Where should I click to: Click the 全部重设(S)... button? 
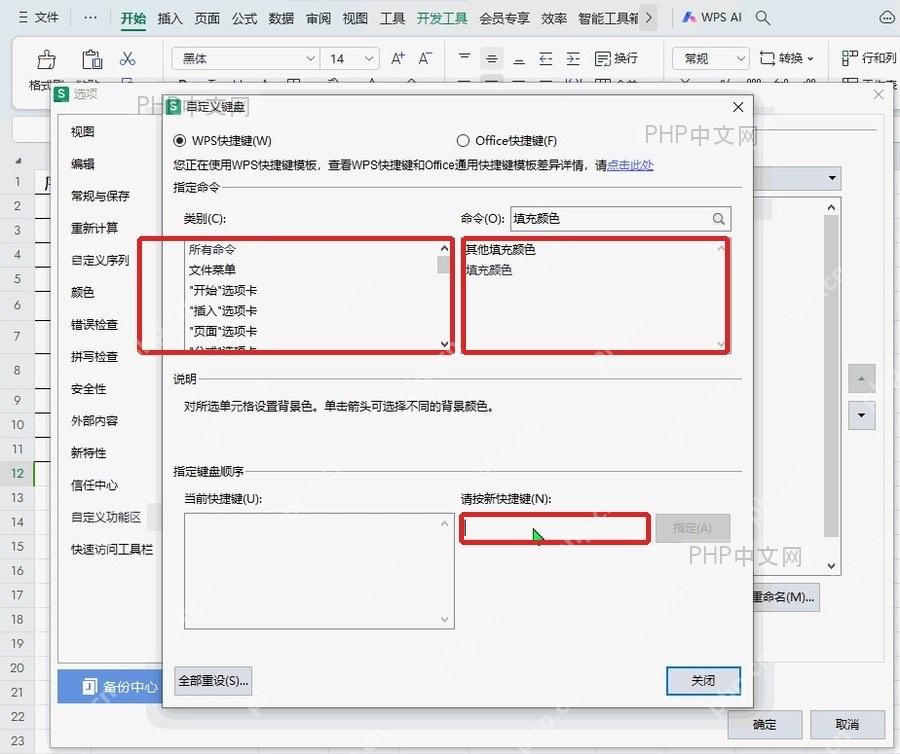pyautogui.click(x=213, y=681)
